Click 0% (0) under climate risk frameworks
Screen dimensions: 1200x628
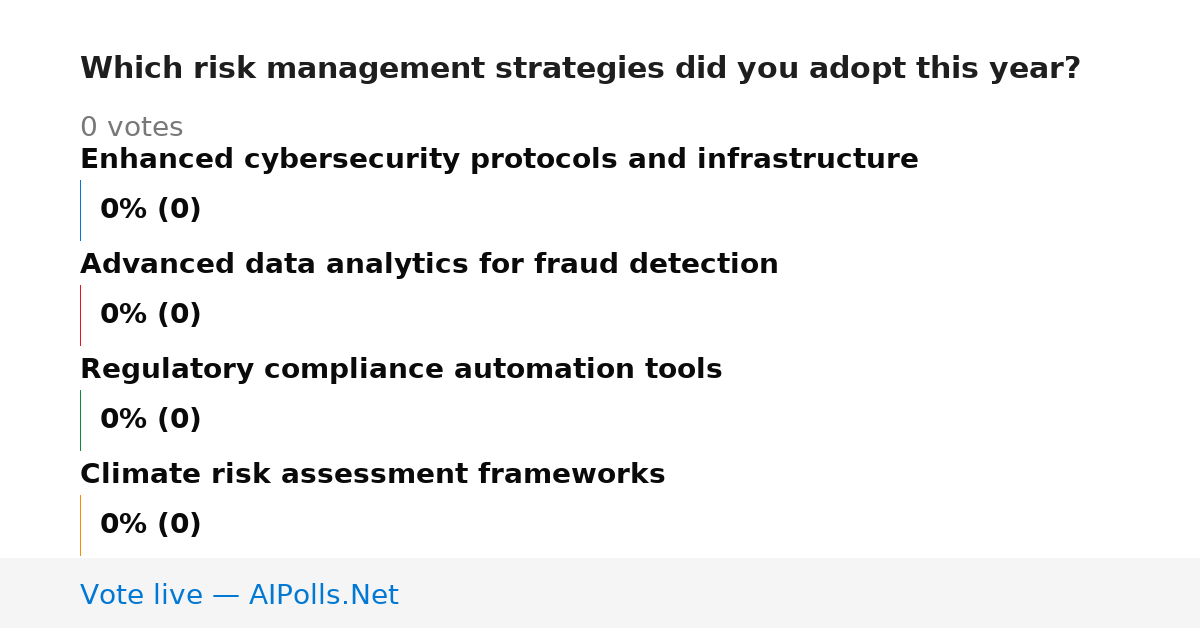[151, 525]
